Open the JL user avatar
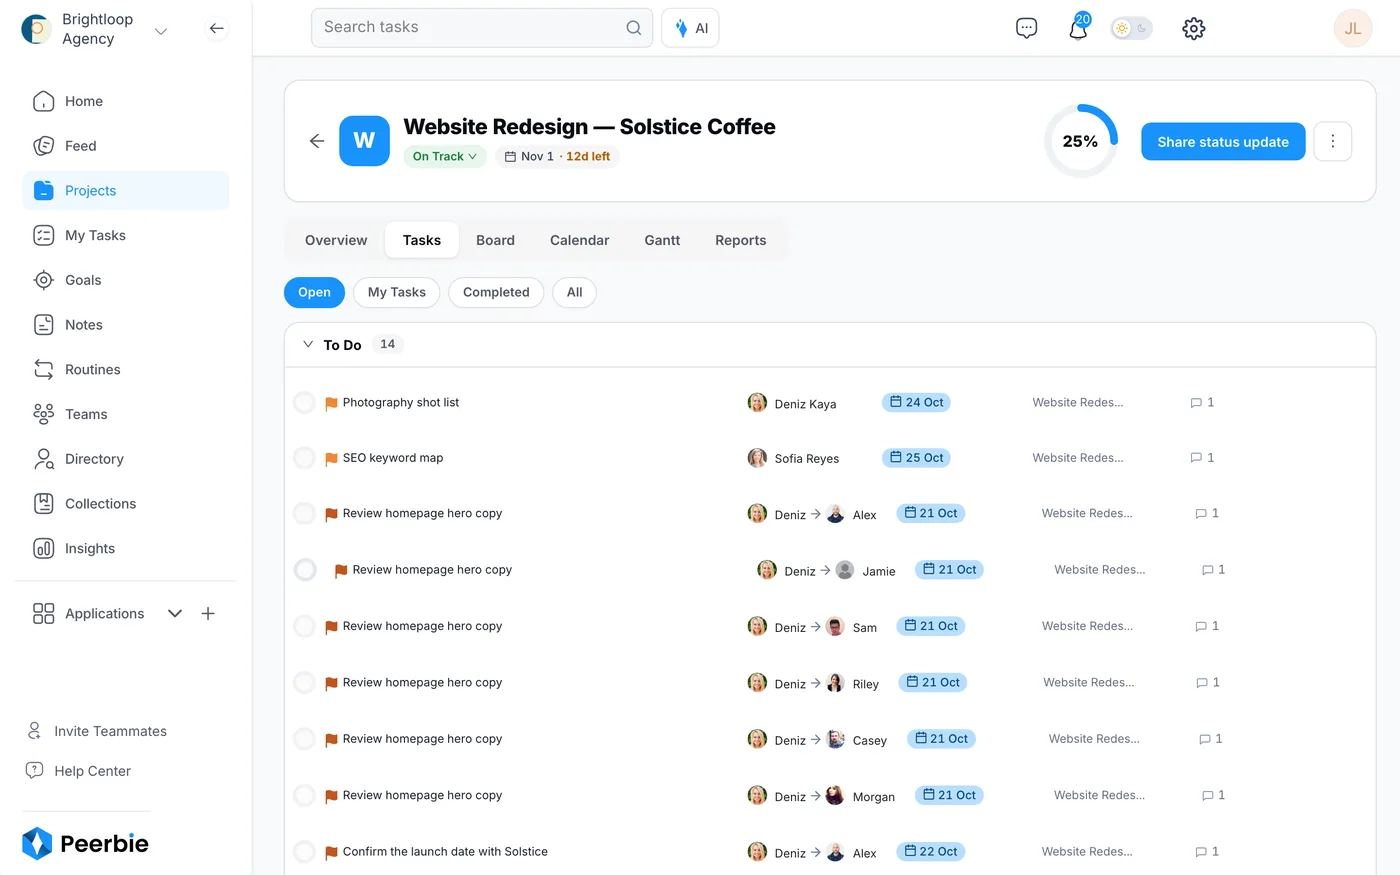Screen dimensions: 1400x875 pos(1352,28)
